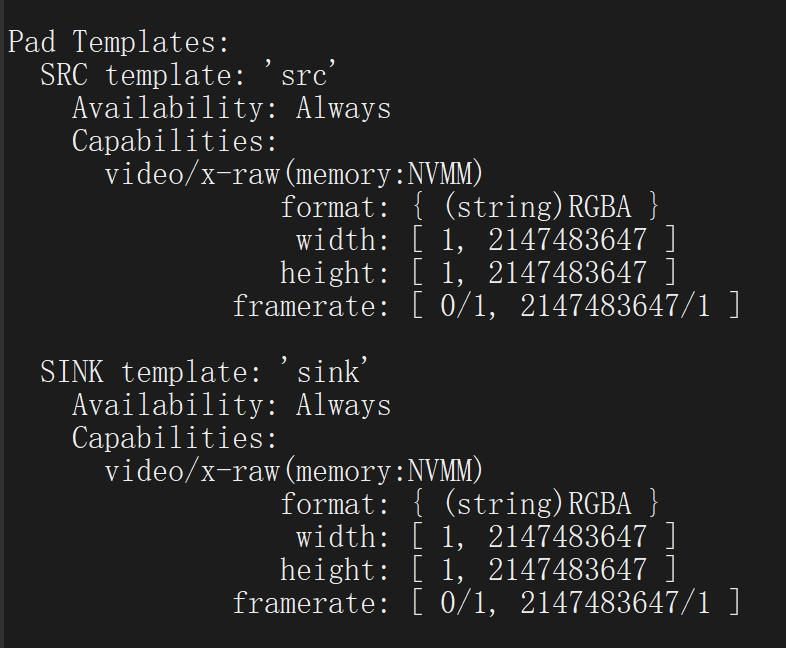Viewport: 786px width, 648px height.
Task: Click the framerate label in SINK capabilities
Action: pyautogui.click(x=310, y=604)
